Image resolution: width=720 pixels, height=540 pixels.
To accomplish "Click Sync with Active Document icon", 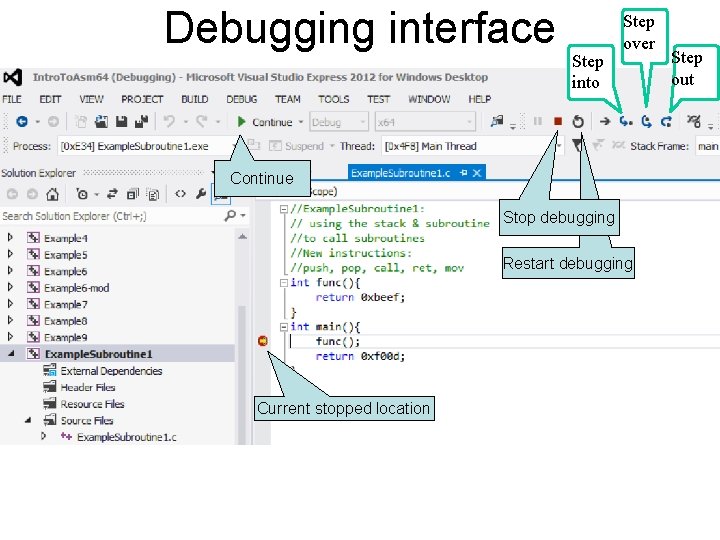I will [112, 194].
